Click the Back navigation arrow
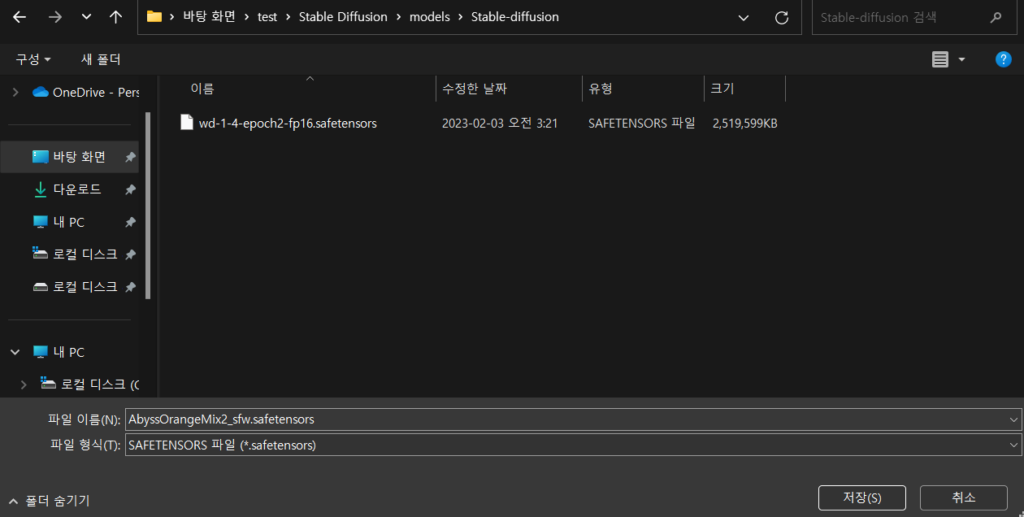Screen dimensions: 1024x517 click(19, 17)
